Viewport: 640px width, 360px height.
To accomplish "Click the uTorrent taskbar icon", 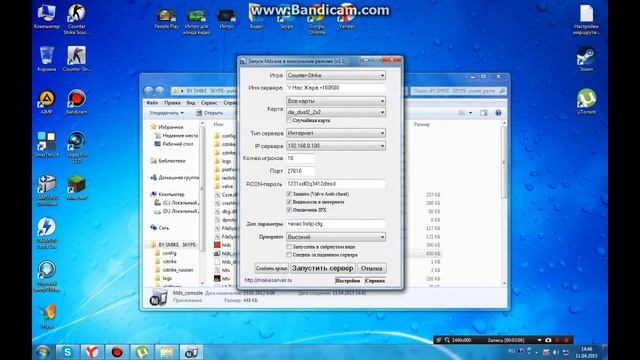I will [142, 352].
